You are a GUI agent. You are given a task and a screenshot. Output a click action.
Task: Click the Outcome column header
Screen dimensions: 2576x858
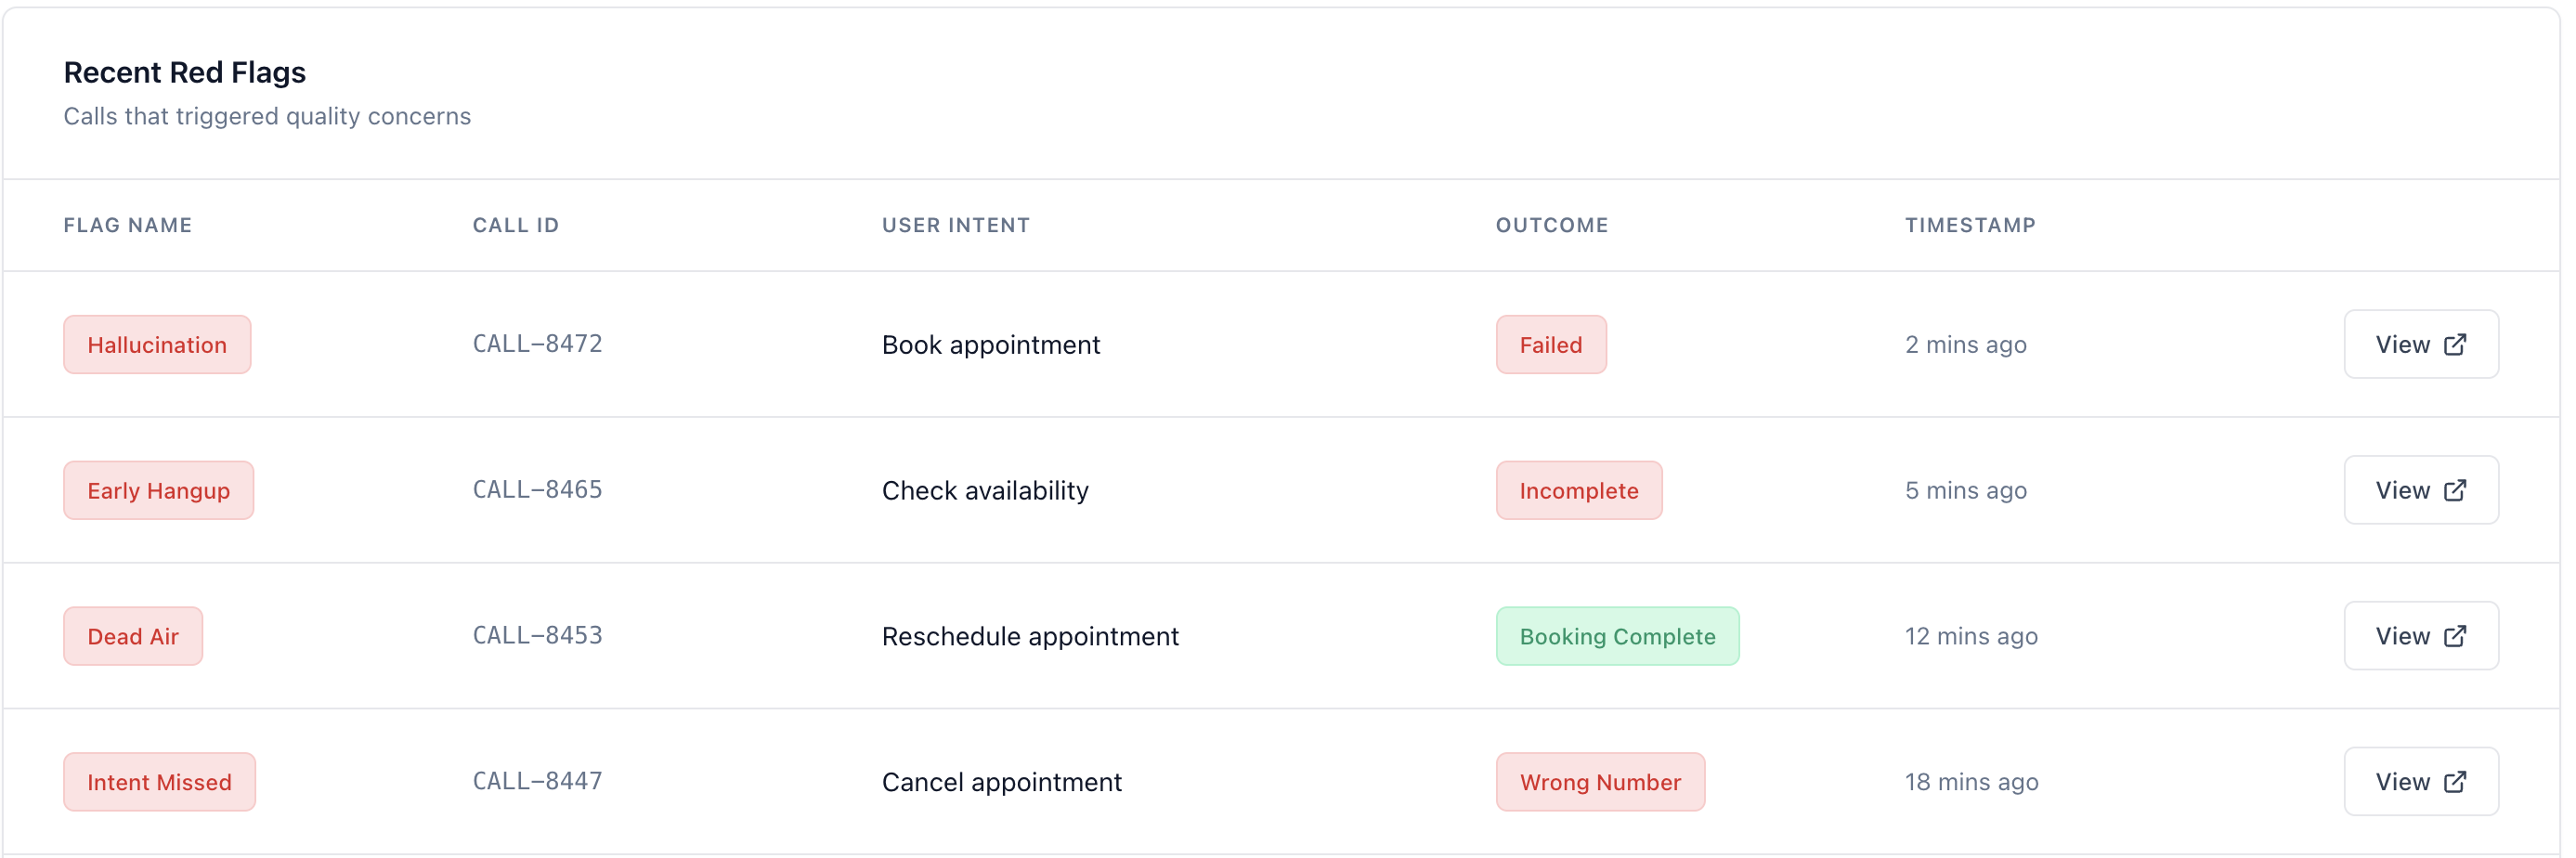pyautogui.click(x=1551, y=225)
